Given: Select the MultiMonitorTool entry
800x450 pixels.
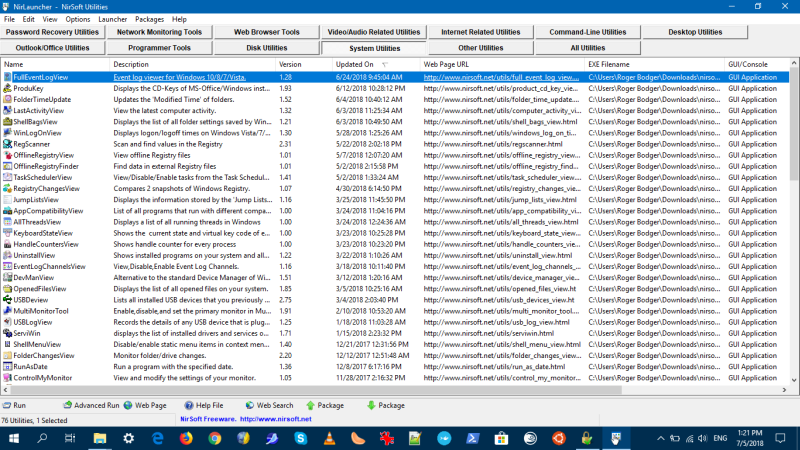Looking at the screenshot, I should [x=40, y=311].
